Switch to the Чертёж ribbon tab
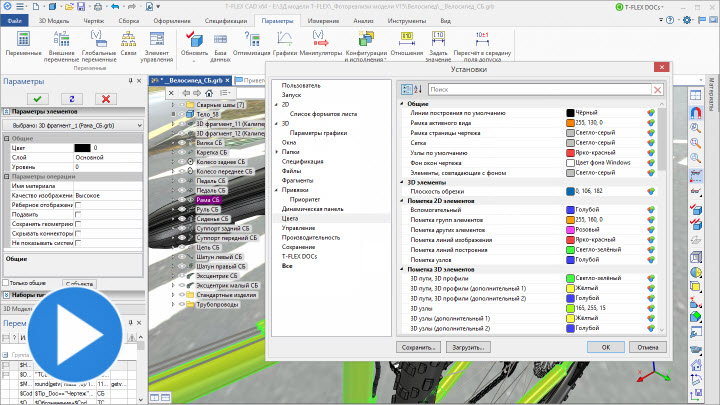The width and height of the screenshot is (720, 405). click(x=94, y=21)
